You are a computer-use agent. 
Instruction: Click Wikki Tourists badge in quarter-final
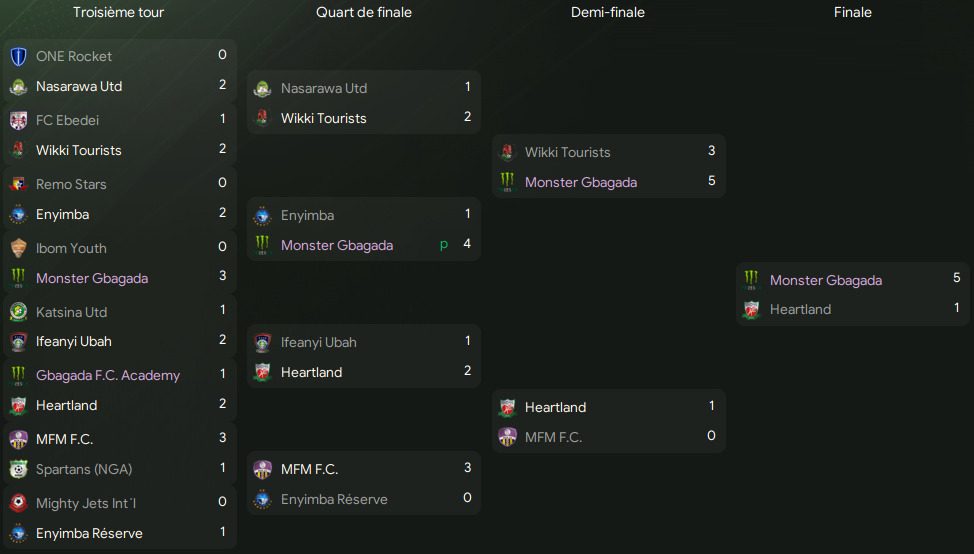point(263,118)
